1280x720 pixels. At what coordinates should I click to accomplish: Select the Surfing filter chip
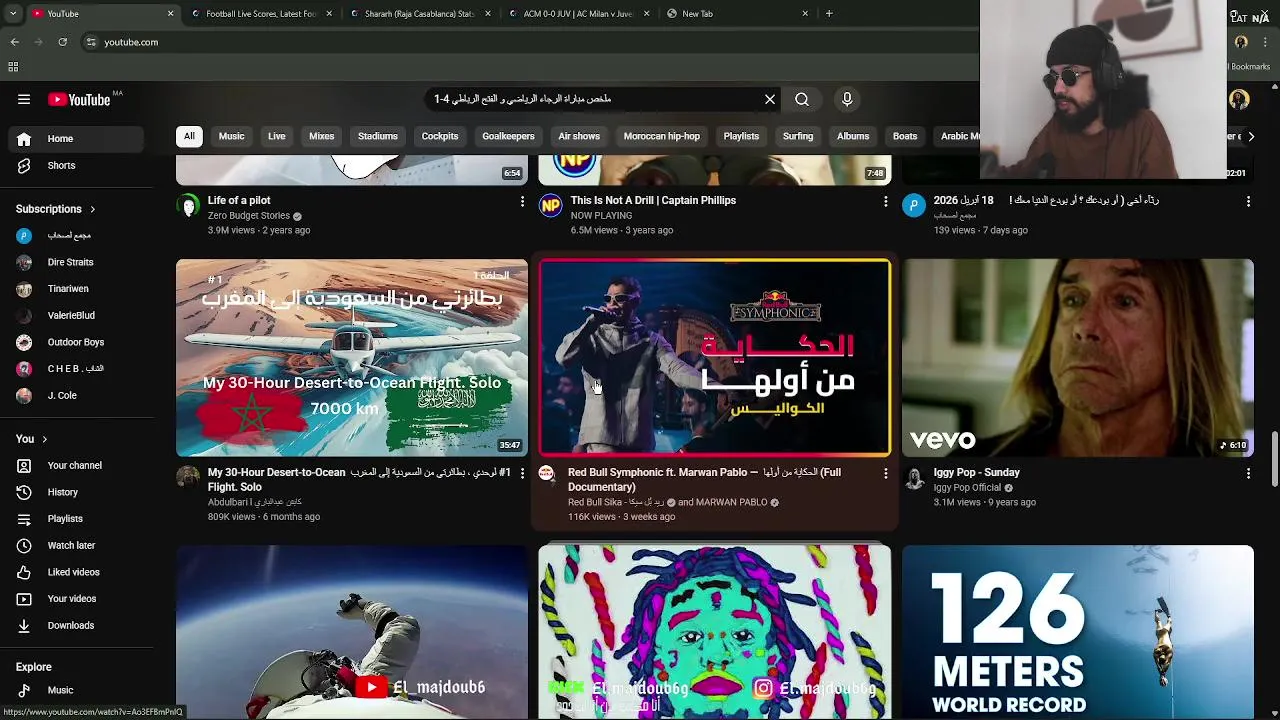point(798,136)
